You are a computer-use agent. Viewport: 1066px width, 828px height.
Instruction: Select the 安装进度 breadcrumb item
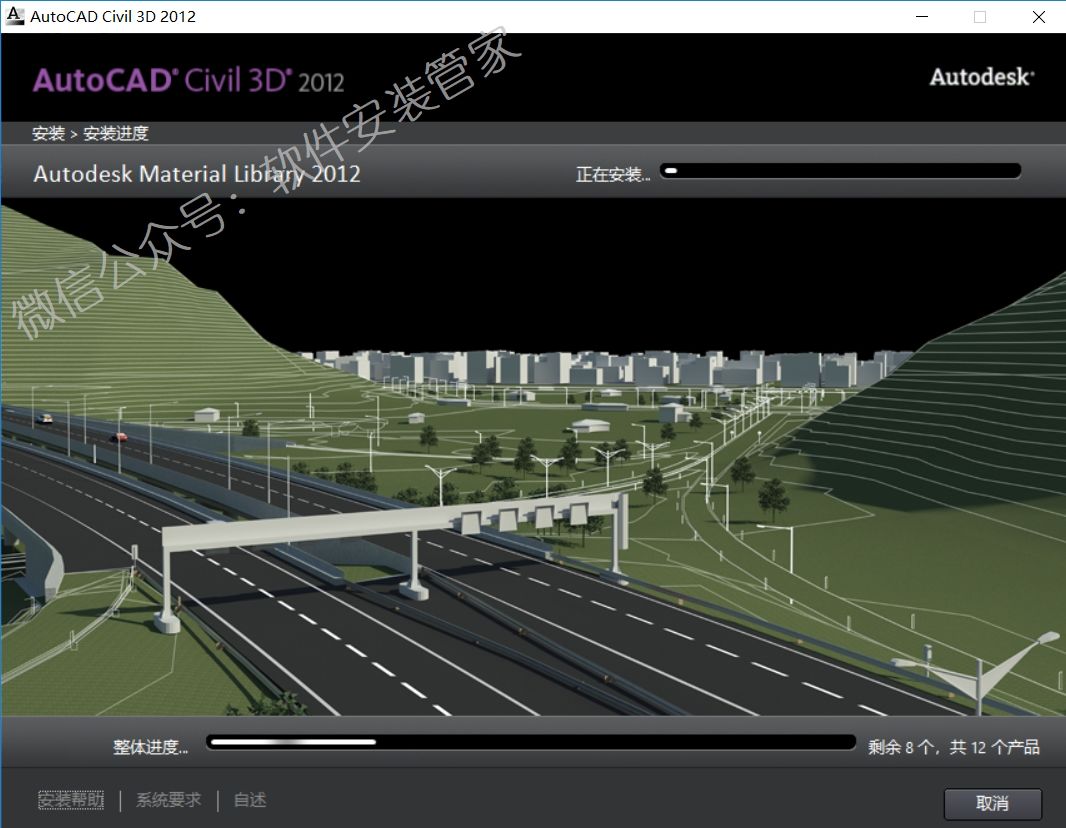point(116,134)
